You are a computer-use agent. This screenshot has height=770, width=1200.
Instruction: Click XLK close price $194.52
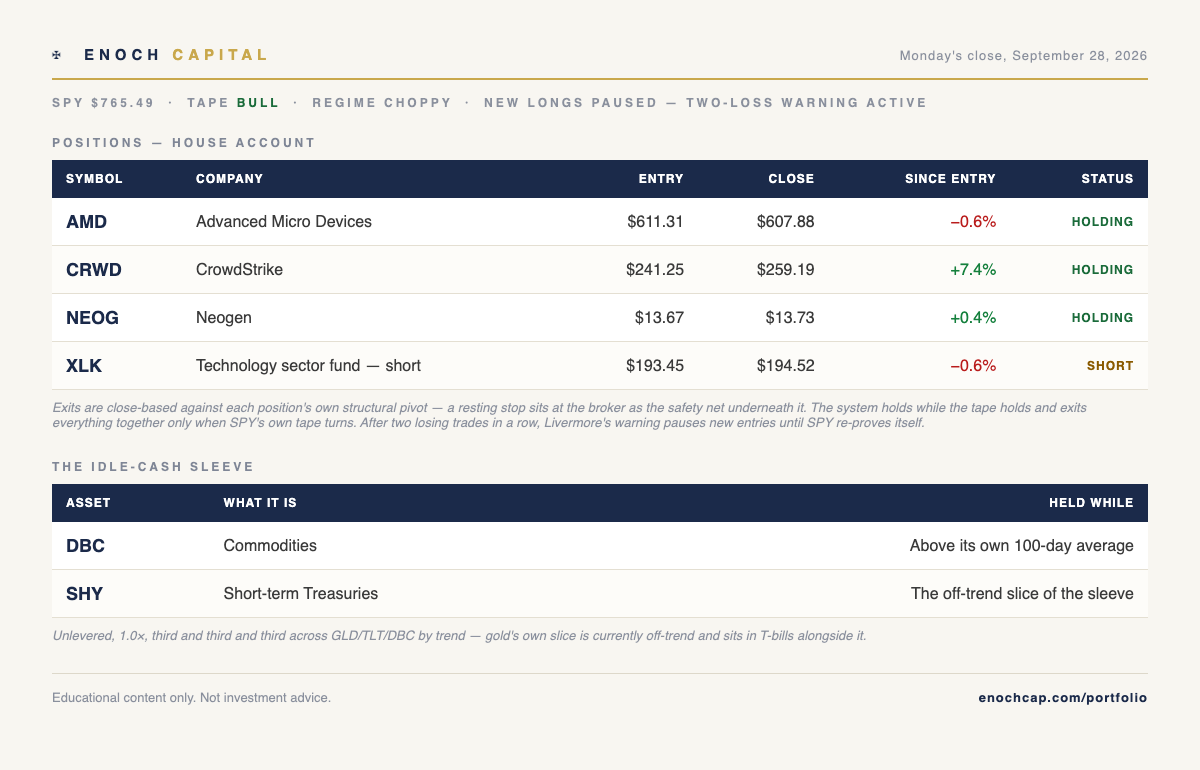tap(786, 366)
